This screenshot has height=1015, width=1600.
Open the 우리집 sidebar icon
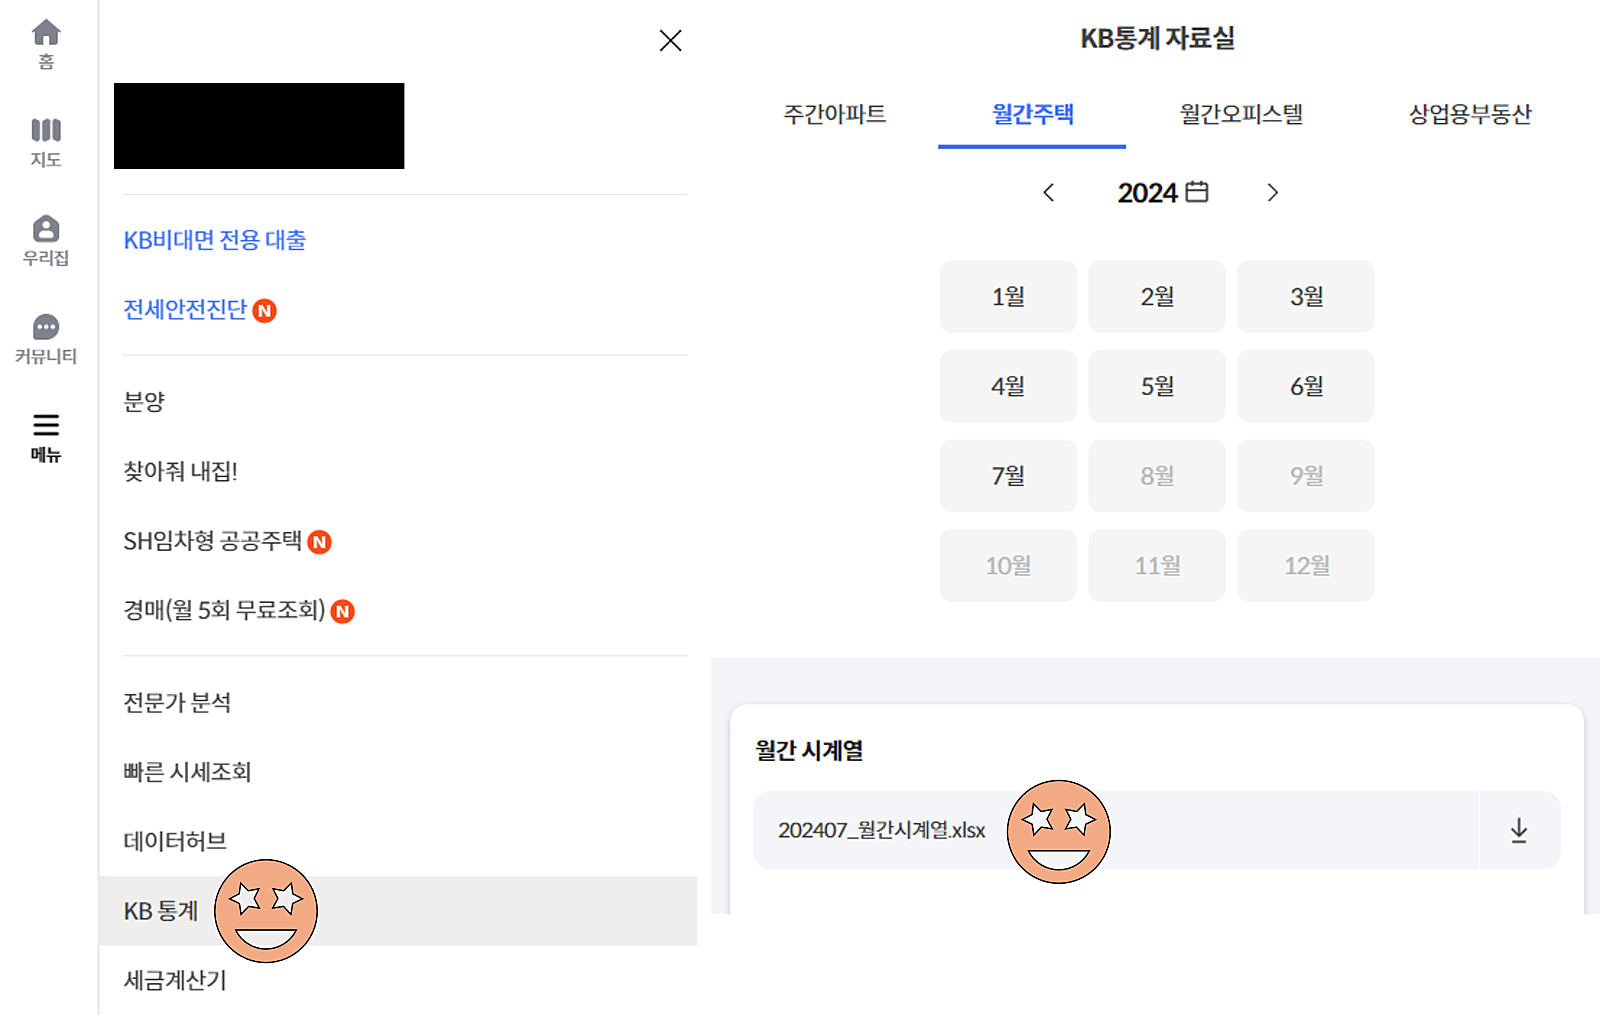click(x=46, y=241)
